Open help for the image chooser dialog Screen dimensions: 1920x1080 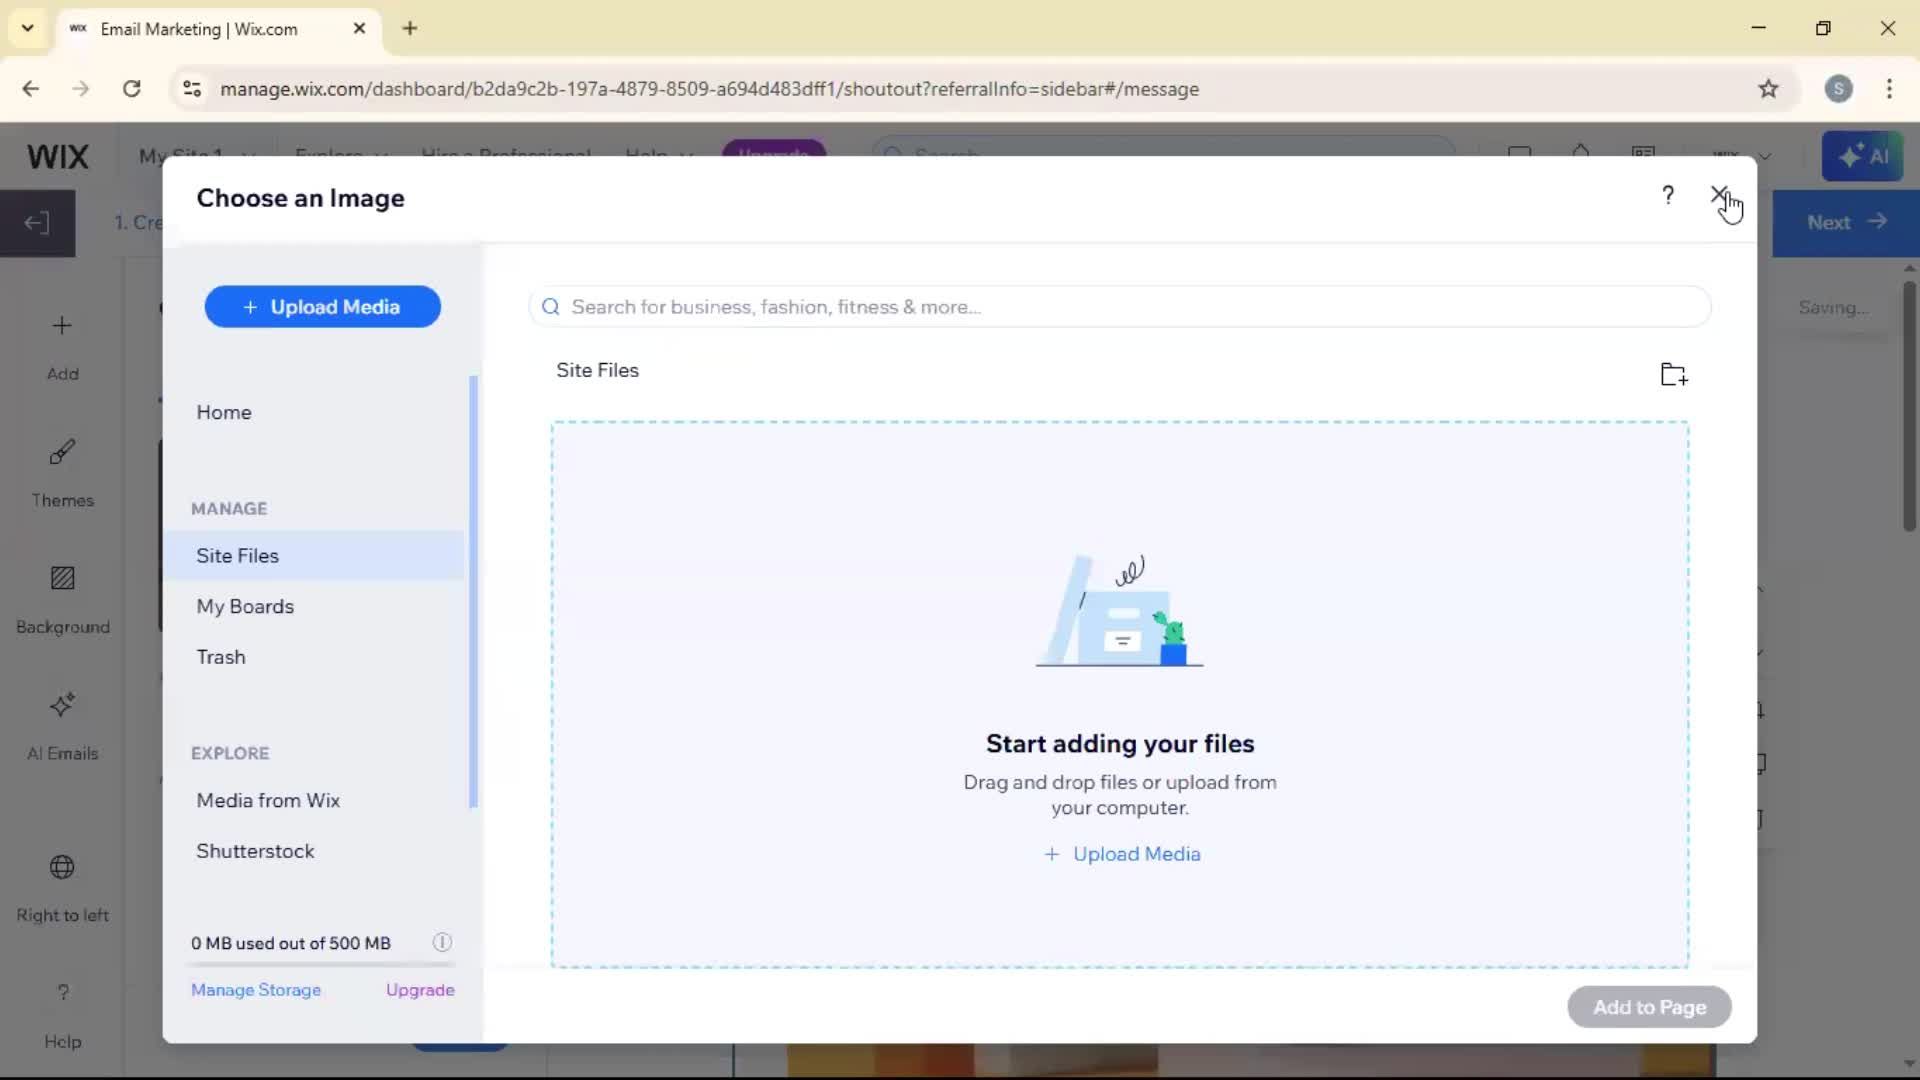tap(1667, 195)
